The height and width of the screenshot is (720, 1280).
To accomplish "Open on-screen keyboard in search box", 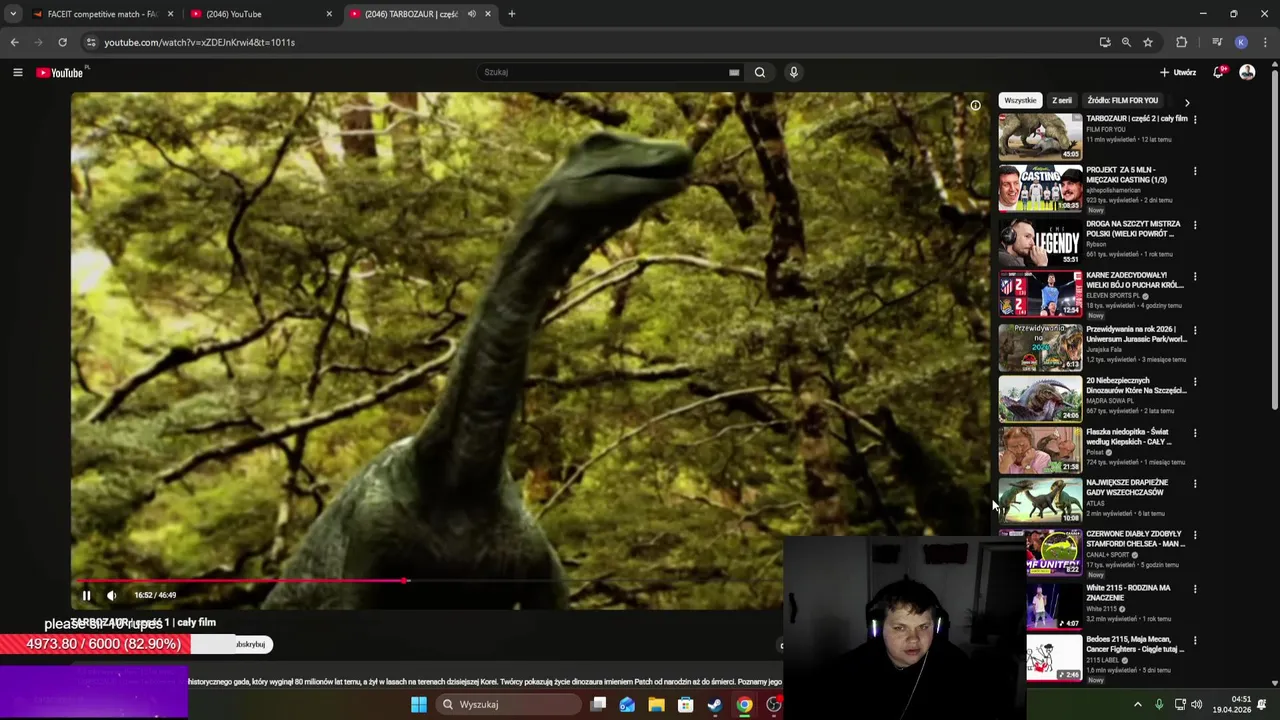I will [x=734, y=72].
